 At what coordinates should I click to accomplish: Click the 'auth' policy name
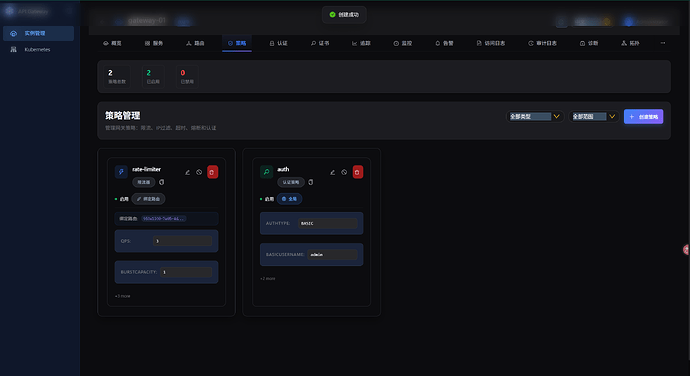tap(283, 169)
